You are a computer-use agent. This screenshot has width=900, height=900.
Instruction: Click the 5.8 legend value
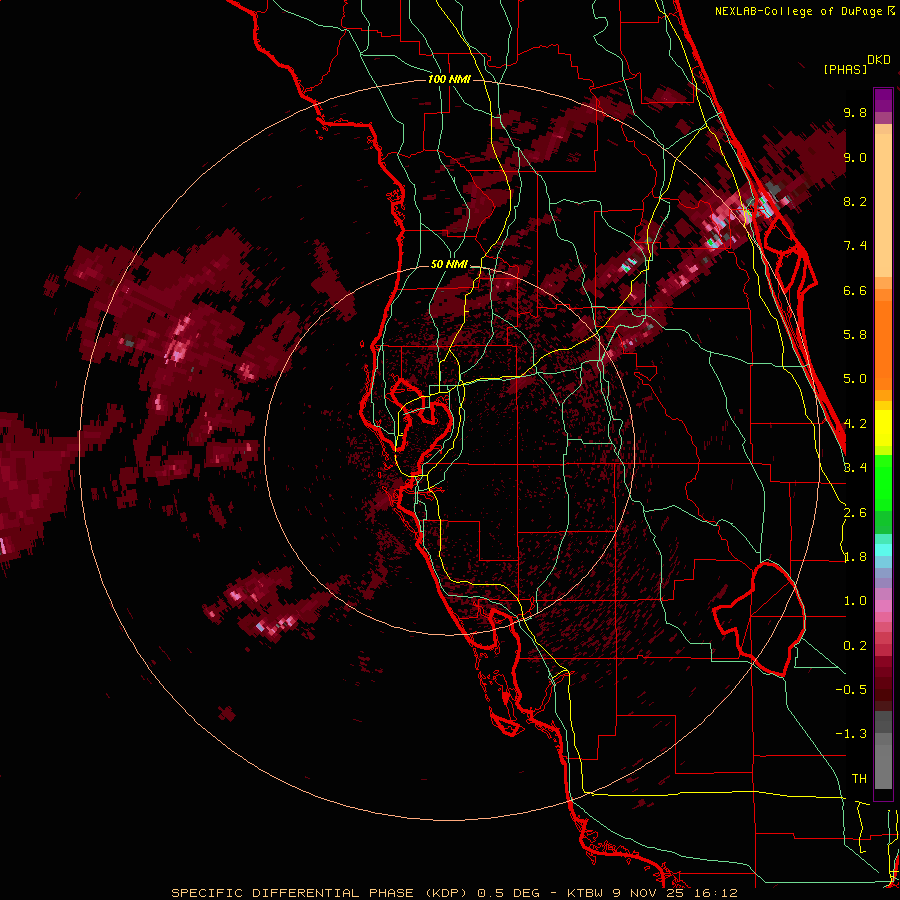point(855,335)
